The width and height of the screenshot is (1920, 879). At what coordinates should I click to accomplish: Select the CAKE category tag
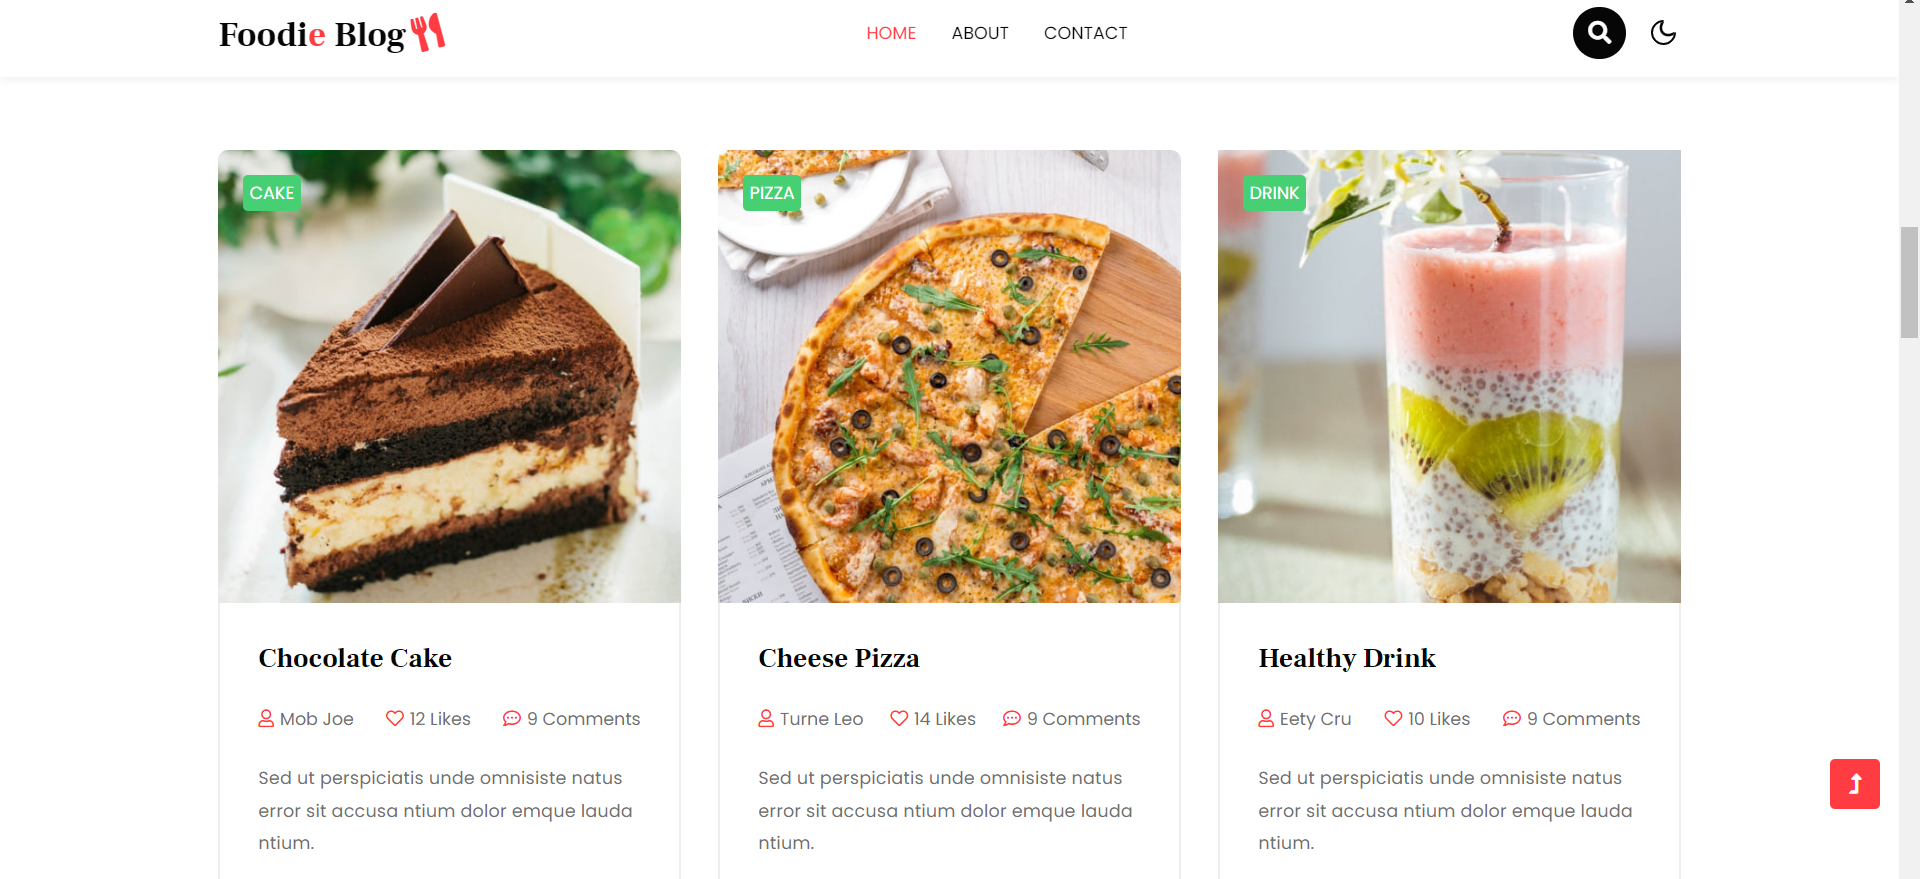pos(272,193)
